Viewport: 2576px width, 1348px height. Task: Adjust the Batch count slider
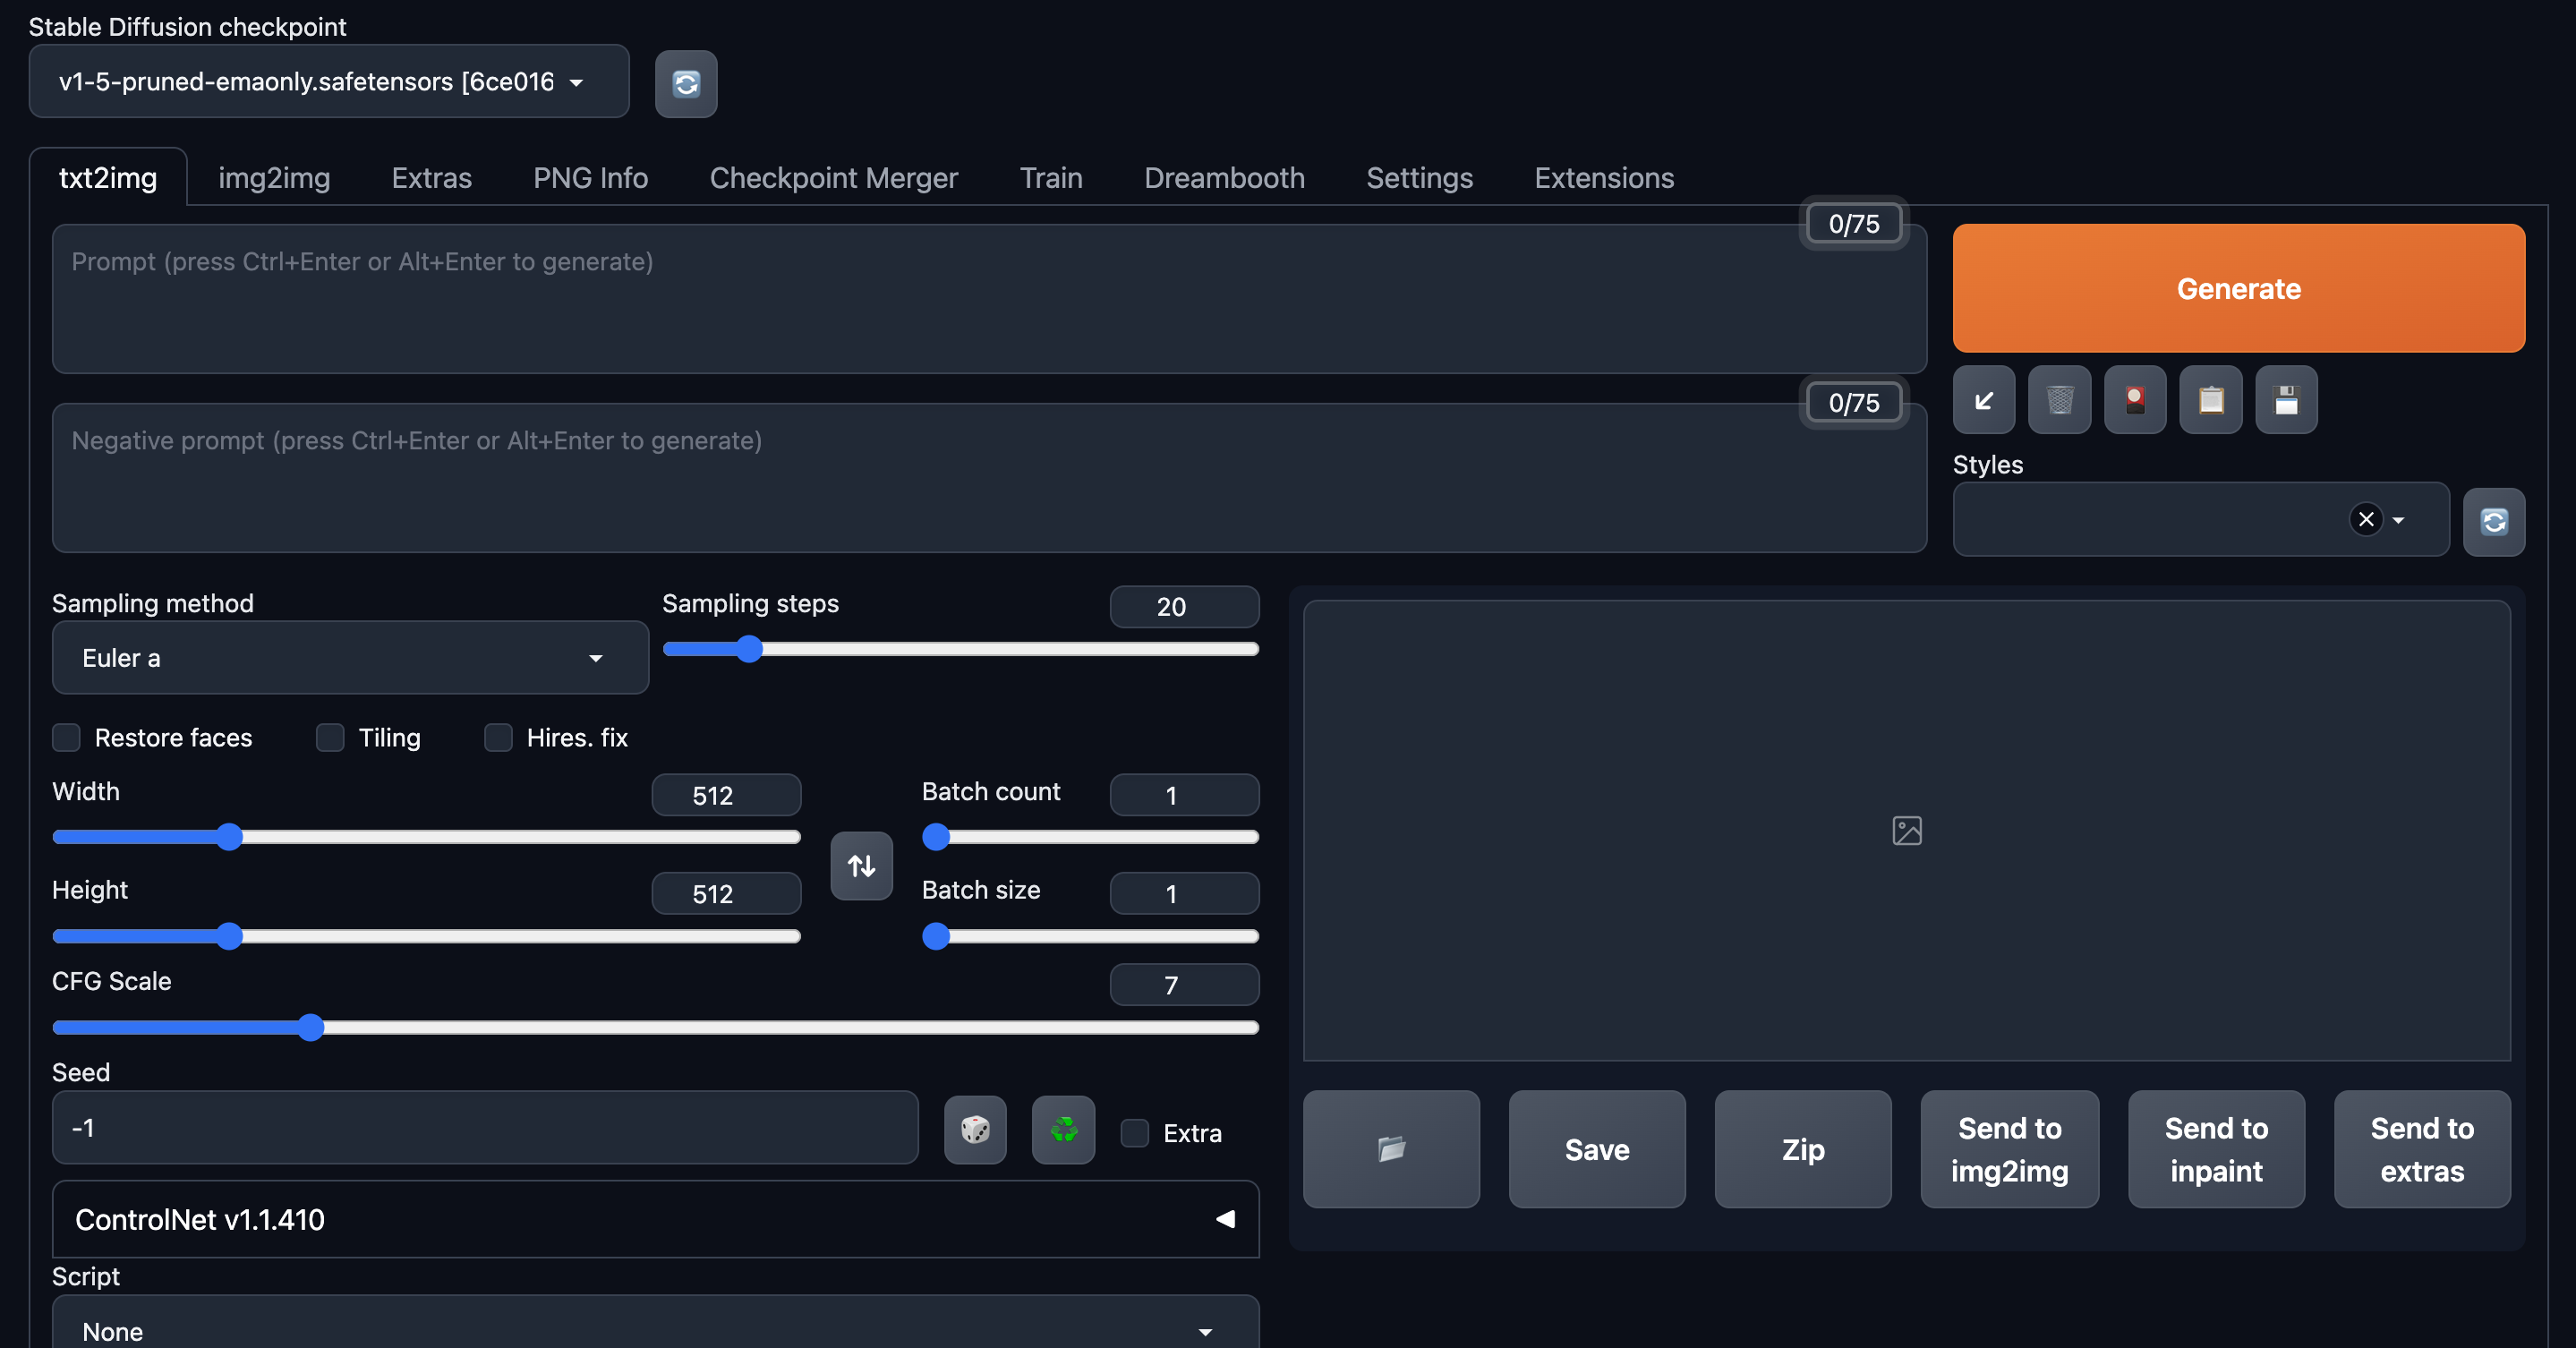[x=1090, y=837]
